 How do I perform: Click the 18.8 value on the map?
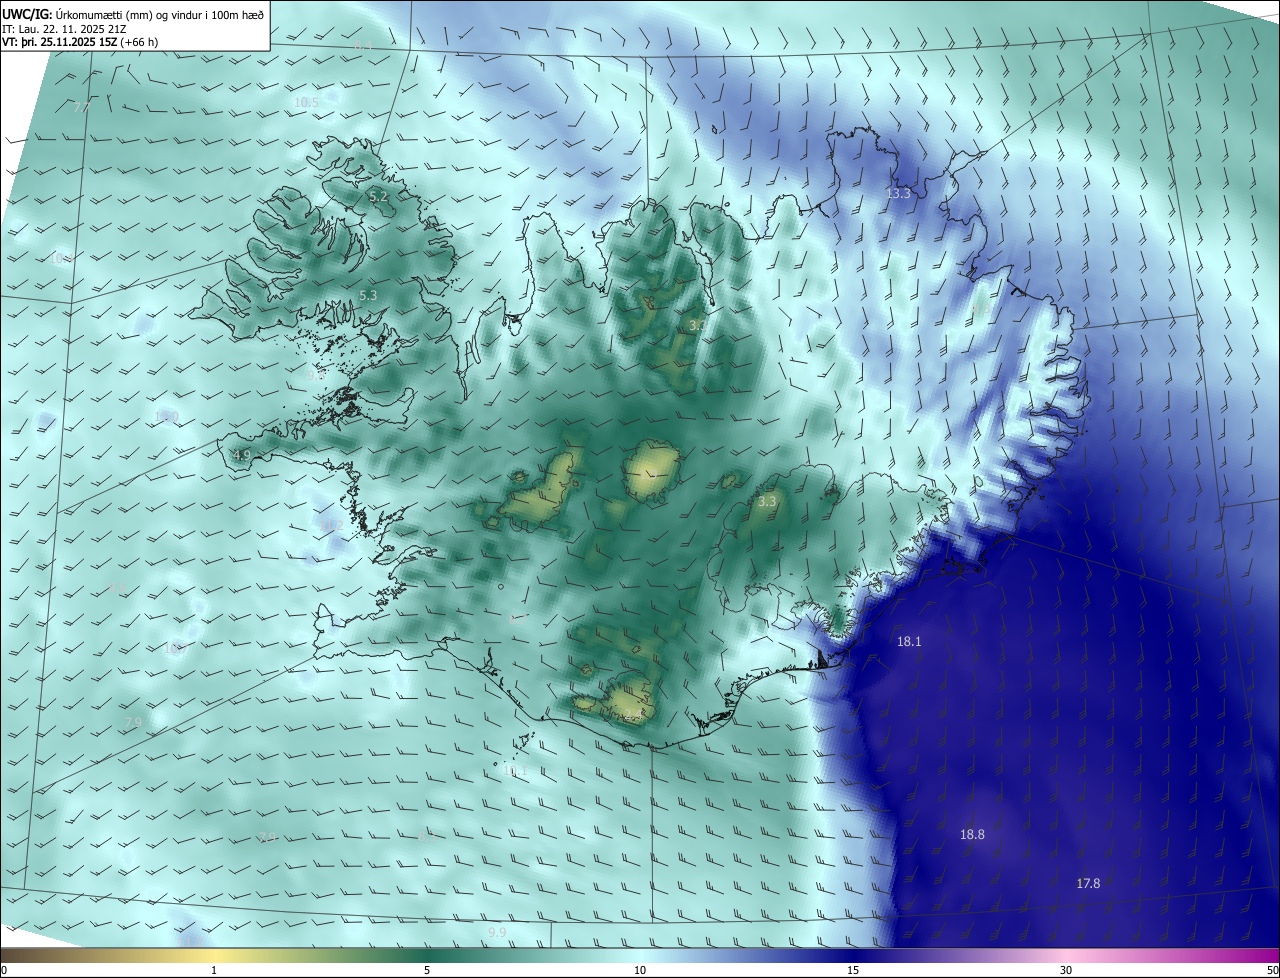tap(972, 834)
